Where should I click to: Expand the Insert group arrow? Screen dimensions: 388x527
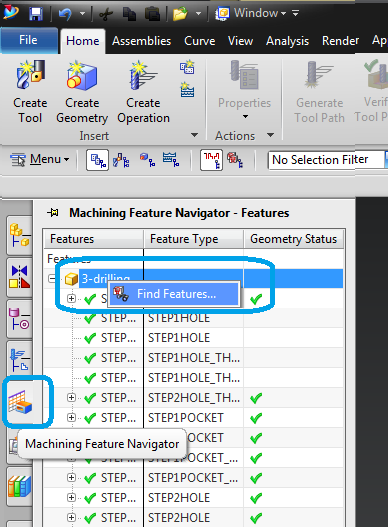coord(194,135)
